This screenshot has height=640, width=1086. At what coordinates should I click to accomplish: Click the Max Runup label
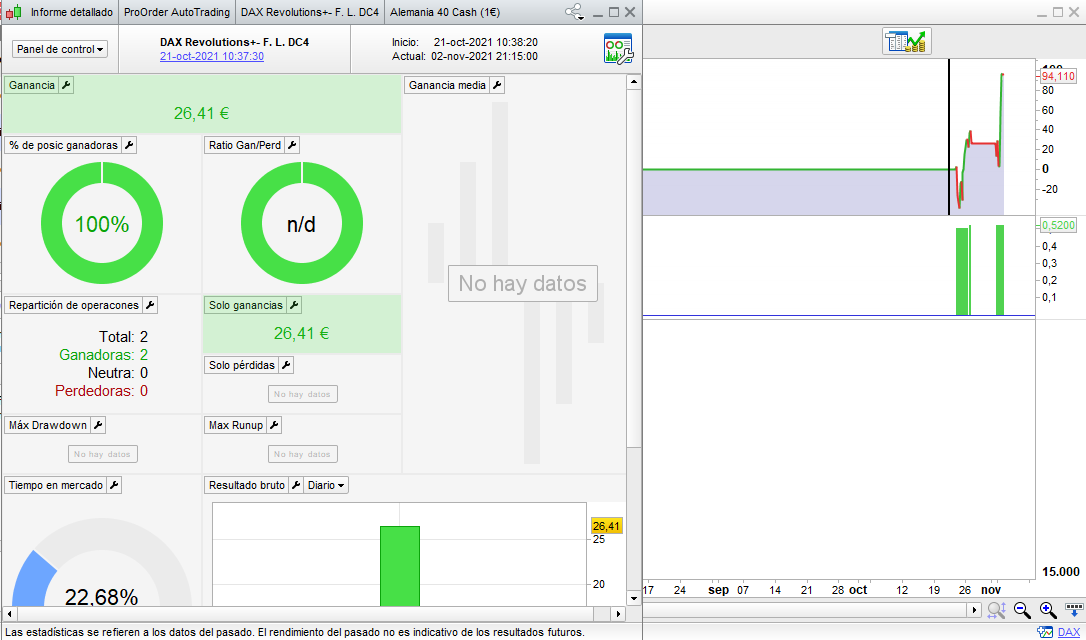point(236,425)
